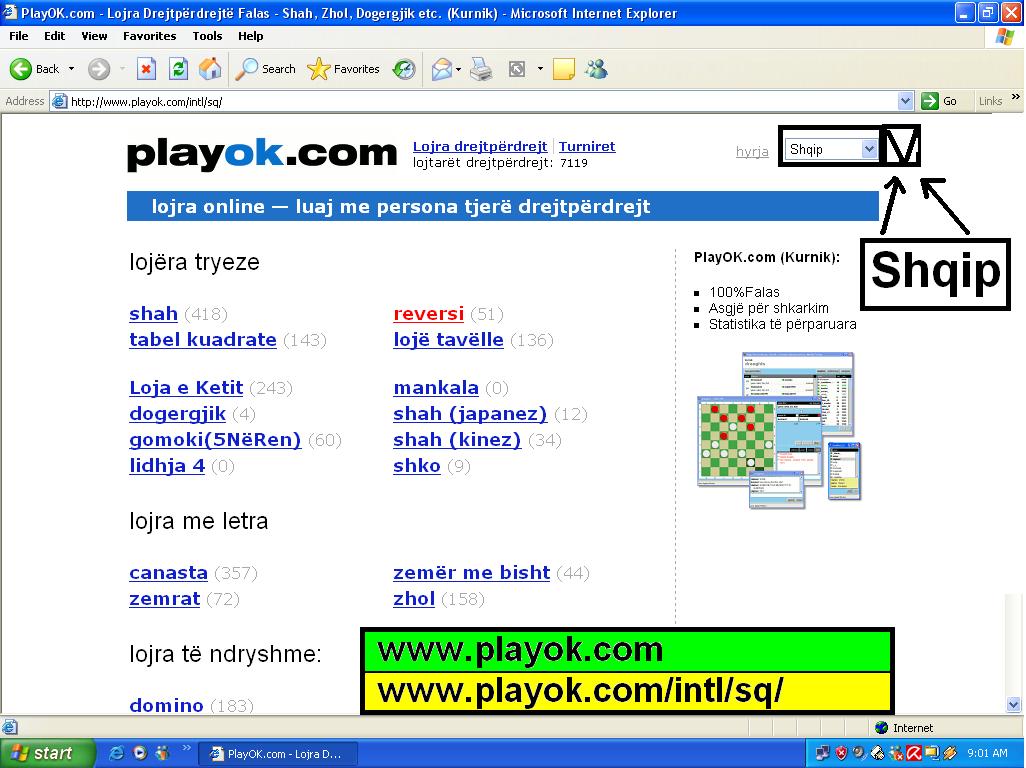Open the domino game link

pyautogui.click(x=166, y=705)
